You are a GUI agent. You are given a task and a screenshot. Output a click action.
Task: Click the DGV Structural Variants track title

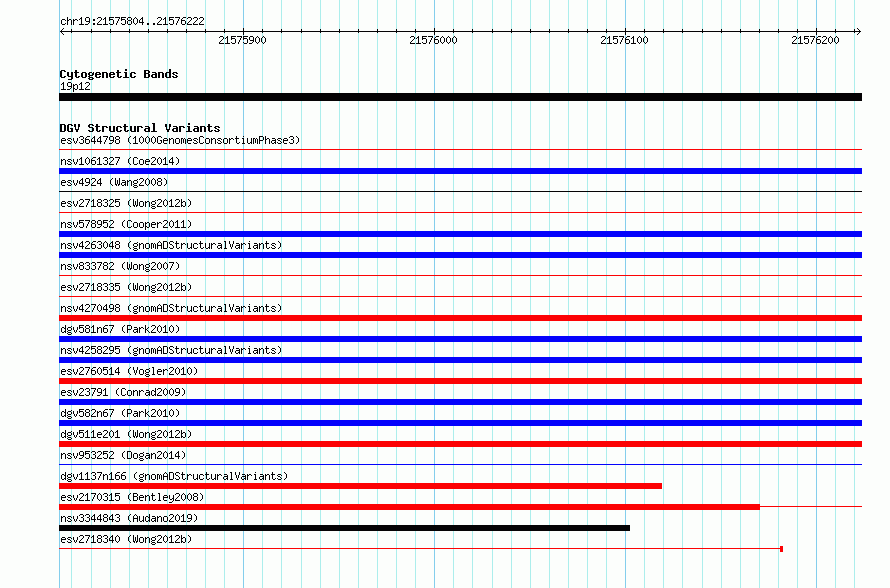(x=140, y=128)
